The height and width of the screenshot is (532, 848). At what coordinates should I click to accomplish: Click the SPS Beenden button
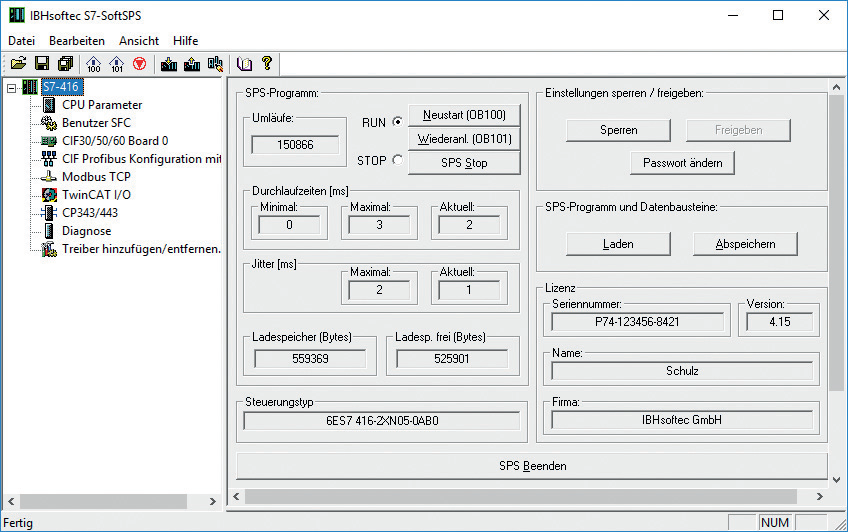pos(532,466)
